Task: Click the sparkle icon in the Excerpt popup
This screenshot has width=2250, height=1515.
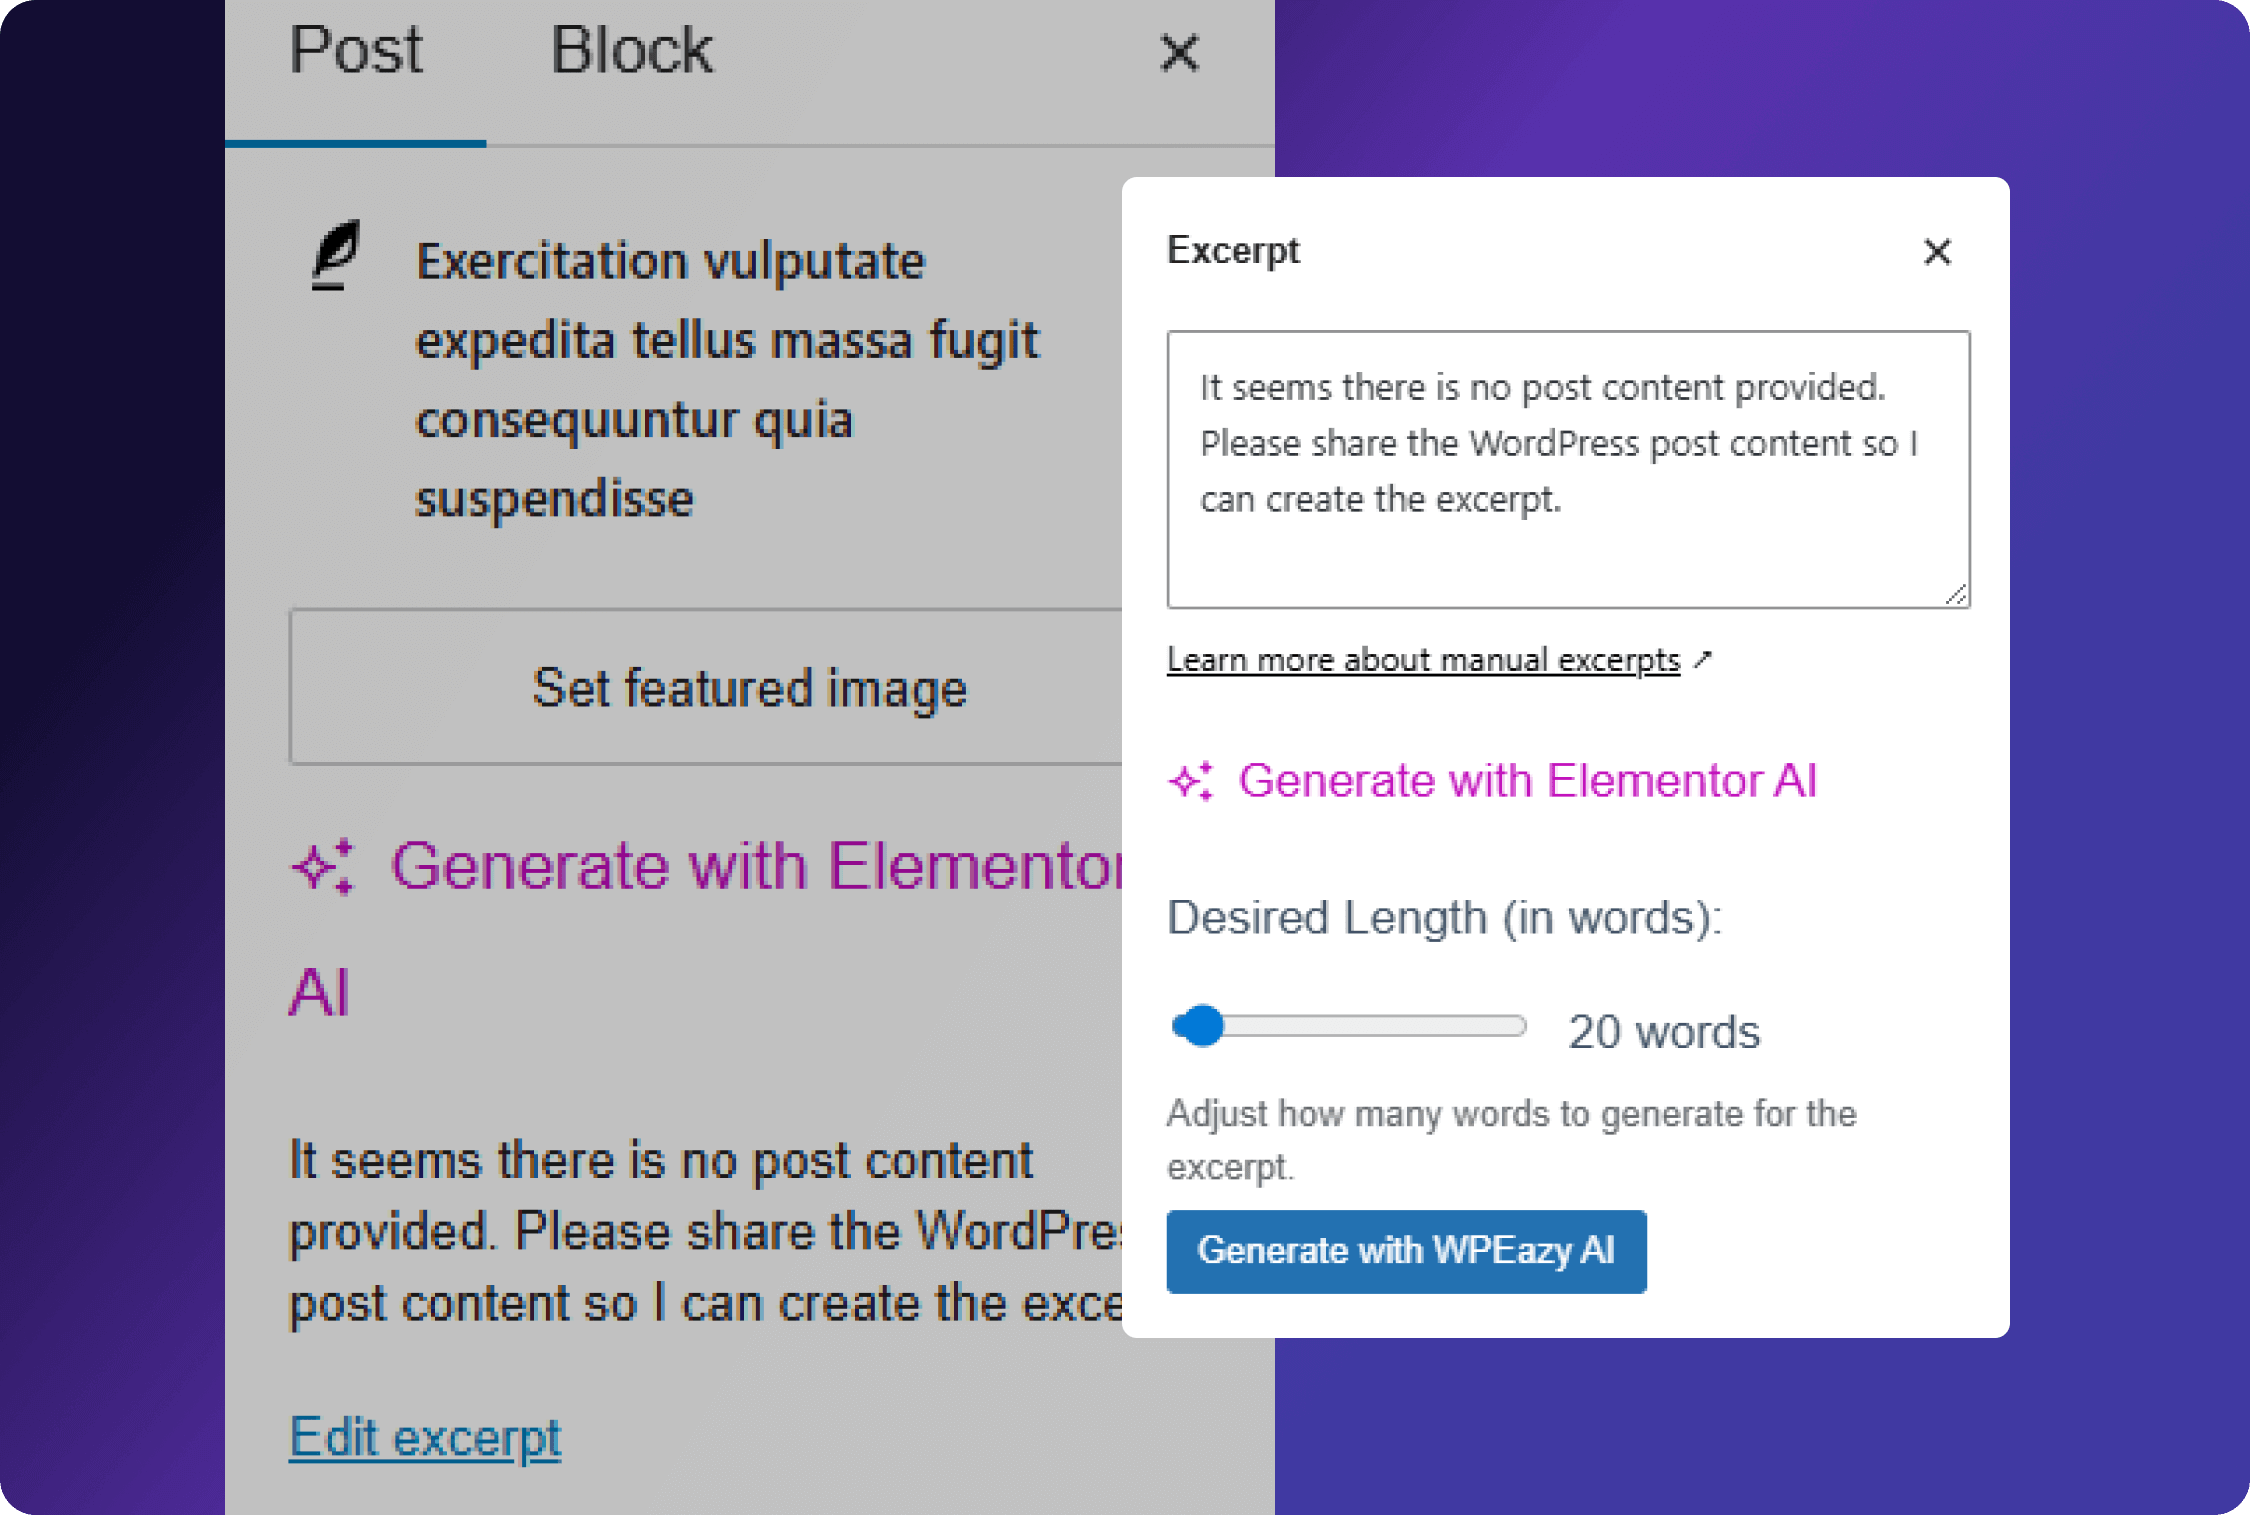Action: pyautogui.click(x=1191, y=781)
